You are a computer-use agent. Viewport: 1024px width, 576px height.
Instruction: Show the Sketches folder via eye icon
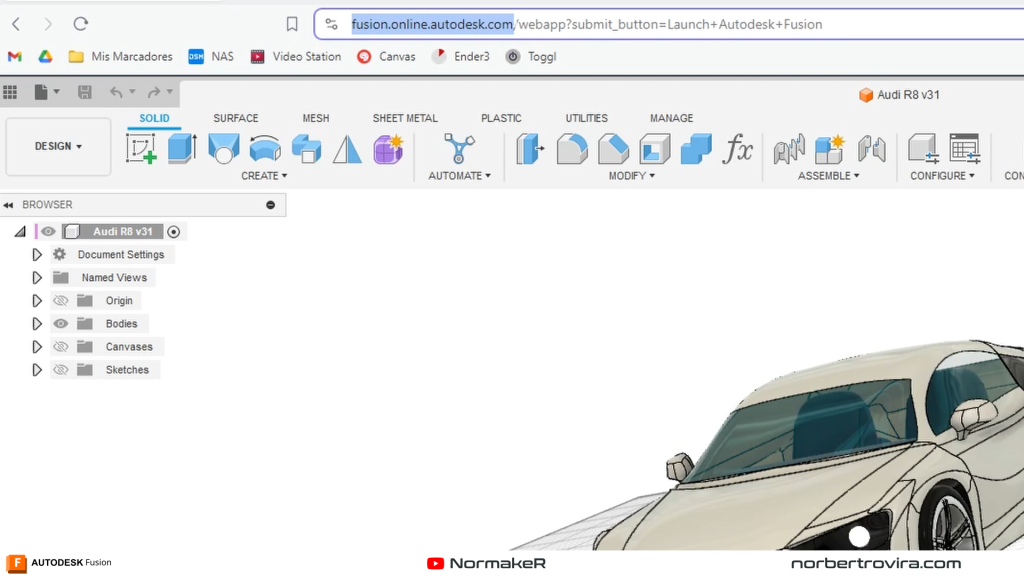61,370
